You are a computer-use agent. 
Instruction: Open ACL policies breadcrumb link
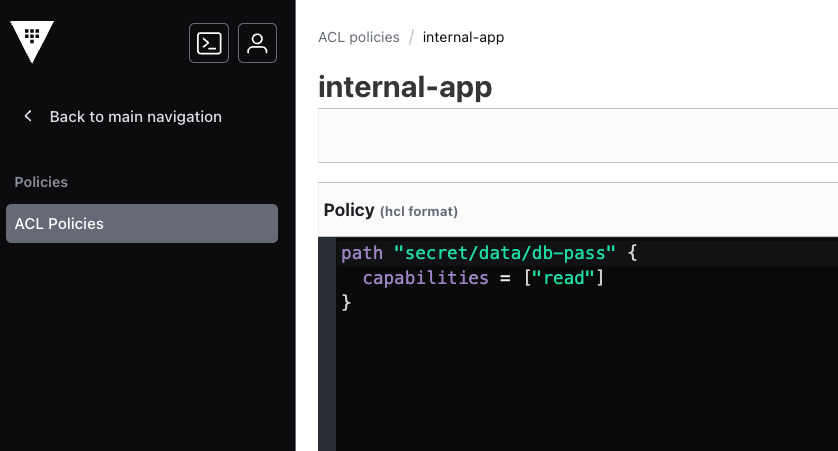click(x=359, y=37)
